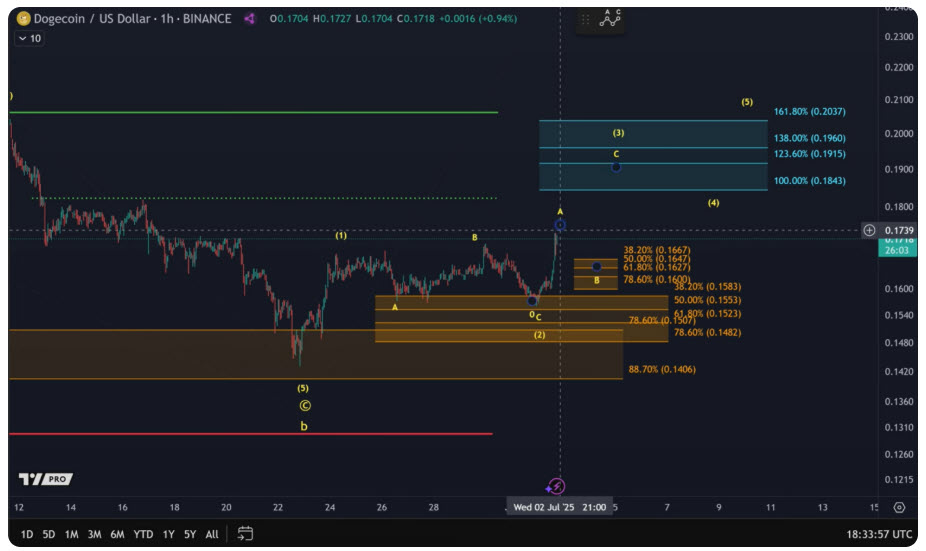The width and height of the screenshot is (926, 551).
Task: Collapse the indicators legend showing 10
Action: click(29, 38)
